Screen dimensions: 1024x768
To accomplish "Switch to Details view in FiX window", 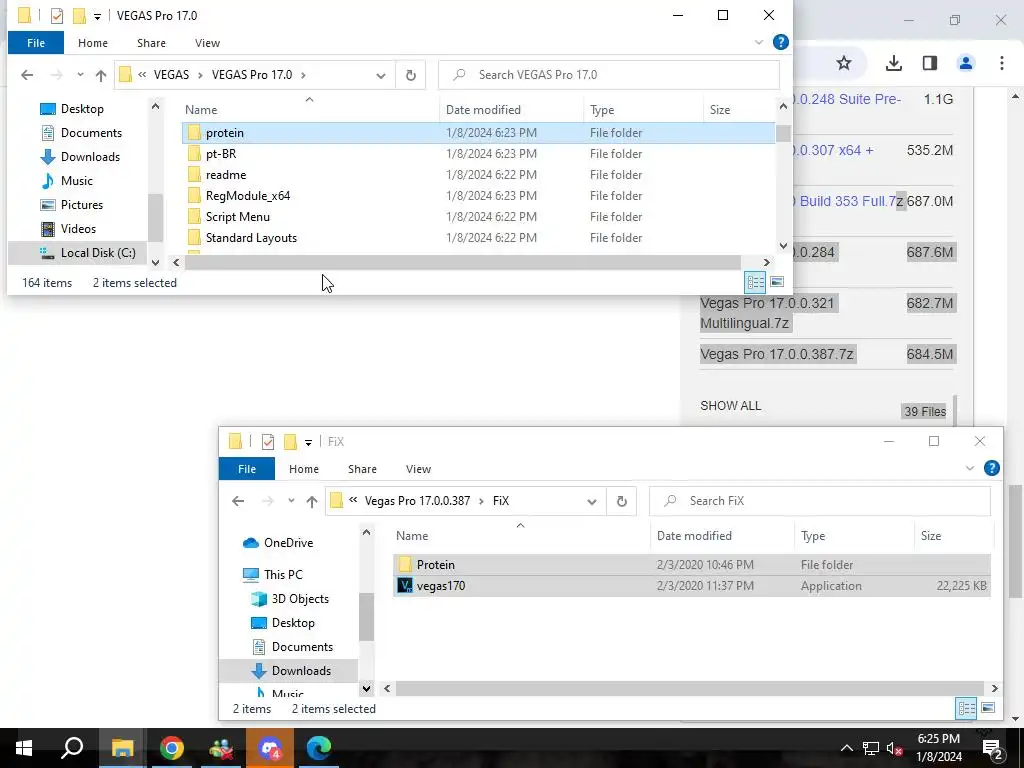I will (967, 708).
